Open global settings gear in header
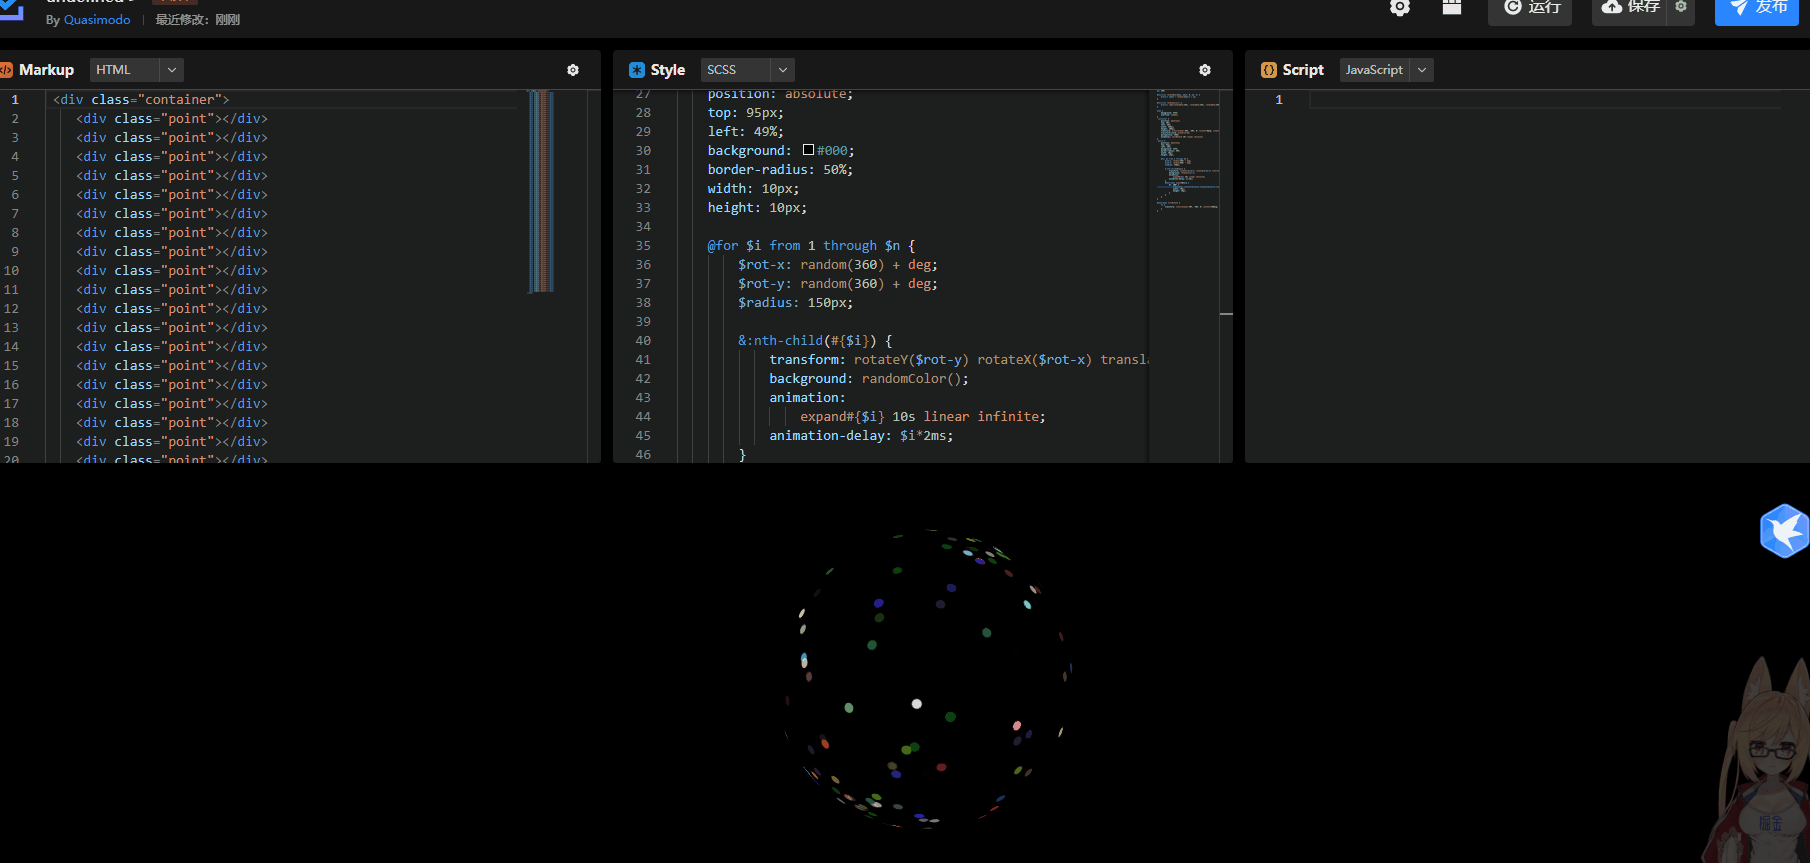The image size is (1810, 863). point(1400,8)
